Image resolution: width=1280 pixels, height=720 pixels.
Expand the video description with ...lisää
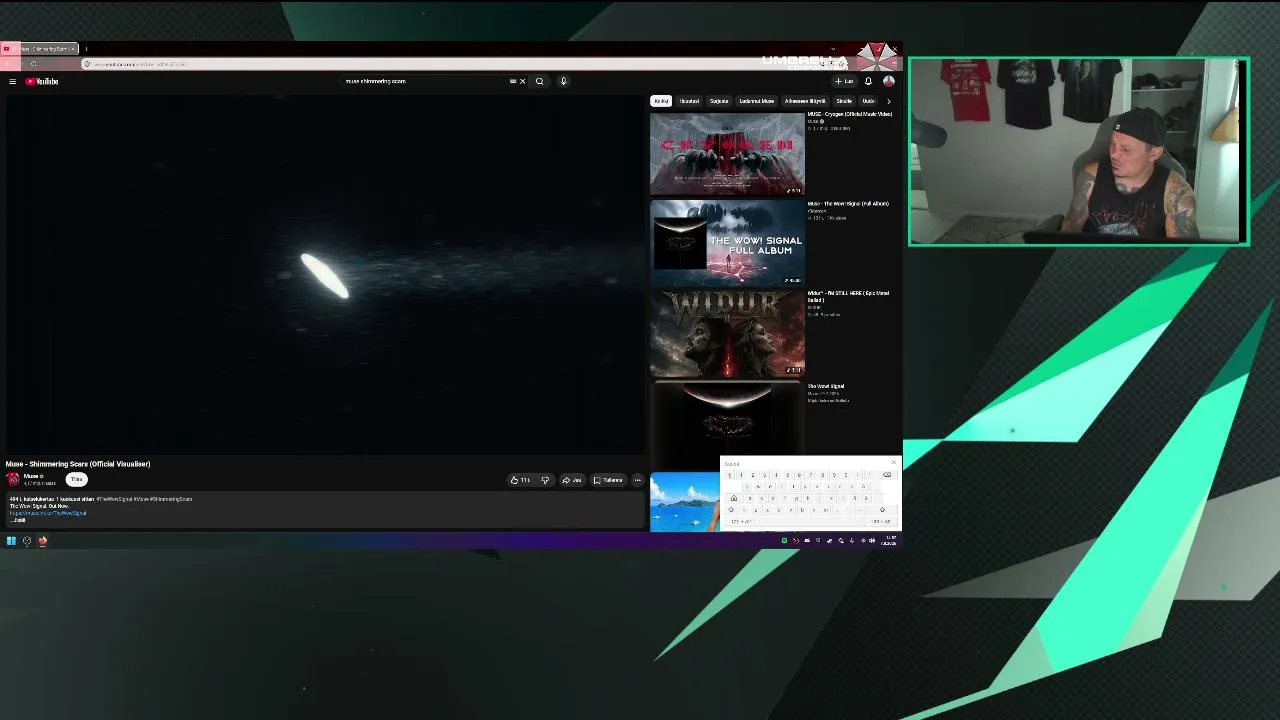[x=18, y=520]
